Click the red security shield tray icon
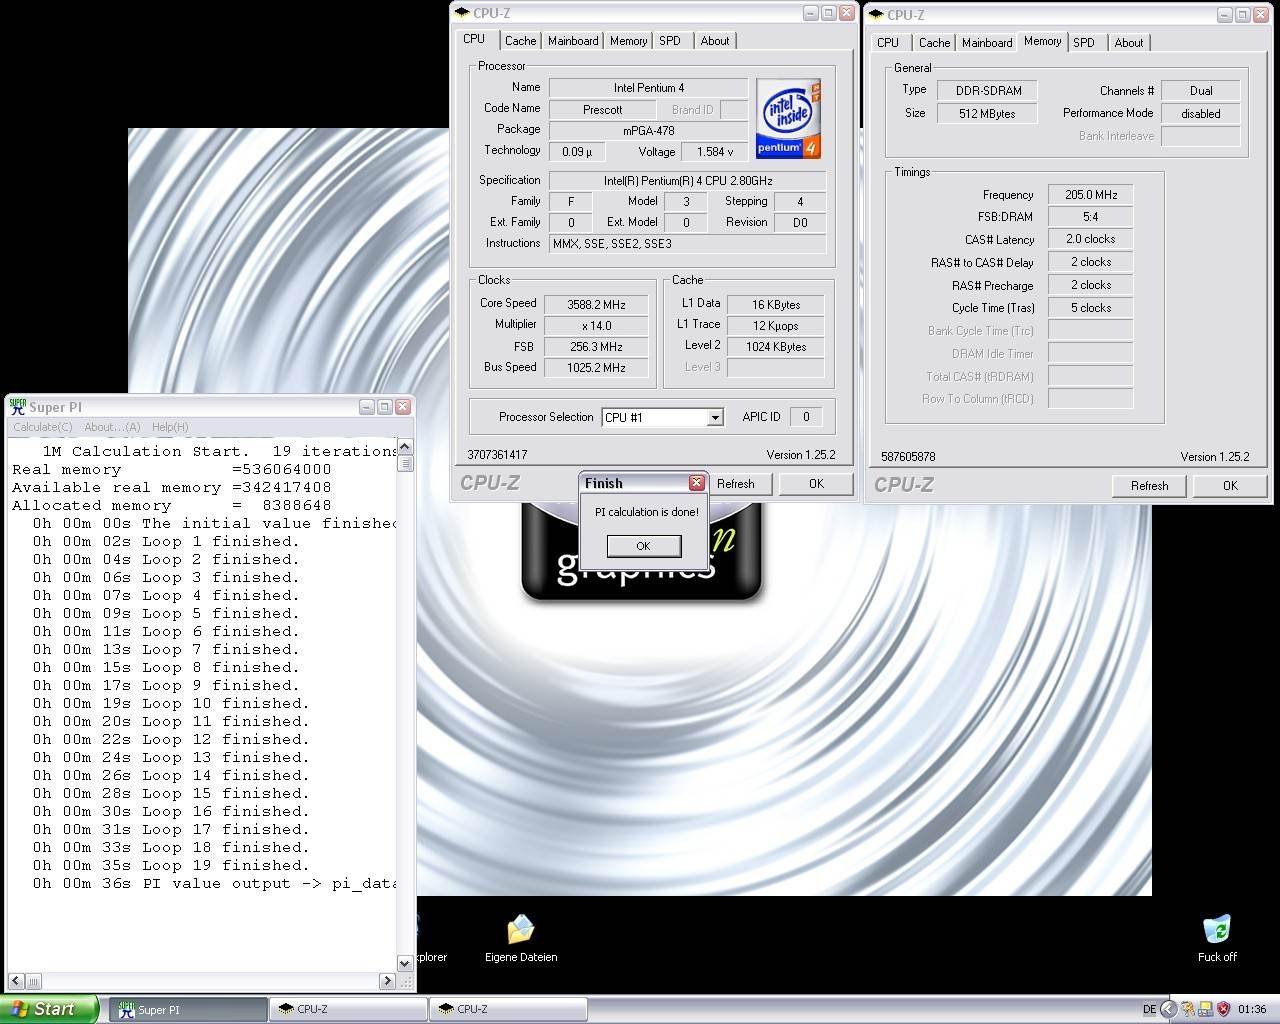 click(1223, 1009)
